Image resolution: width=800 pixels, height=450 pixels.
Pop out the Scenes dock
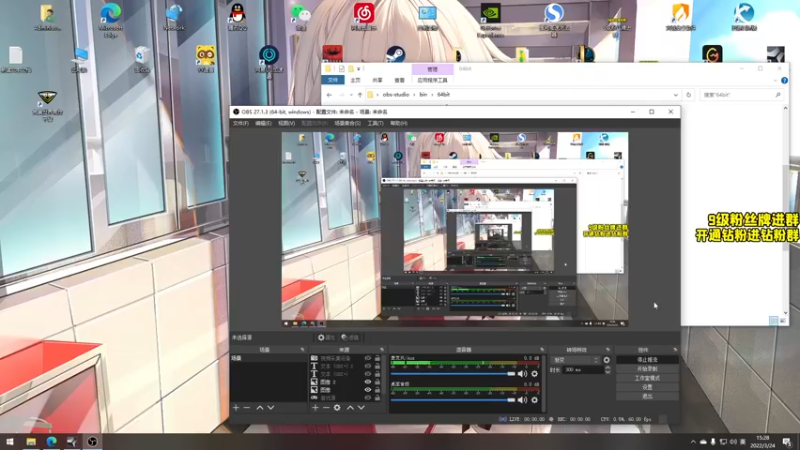[302, 349]
